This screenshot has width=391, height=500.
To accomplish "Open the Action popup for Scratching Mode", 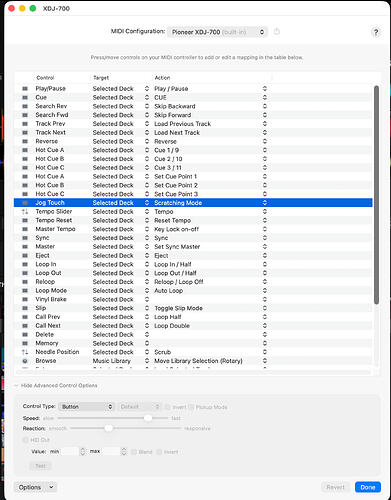I will coord(265,203).
